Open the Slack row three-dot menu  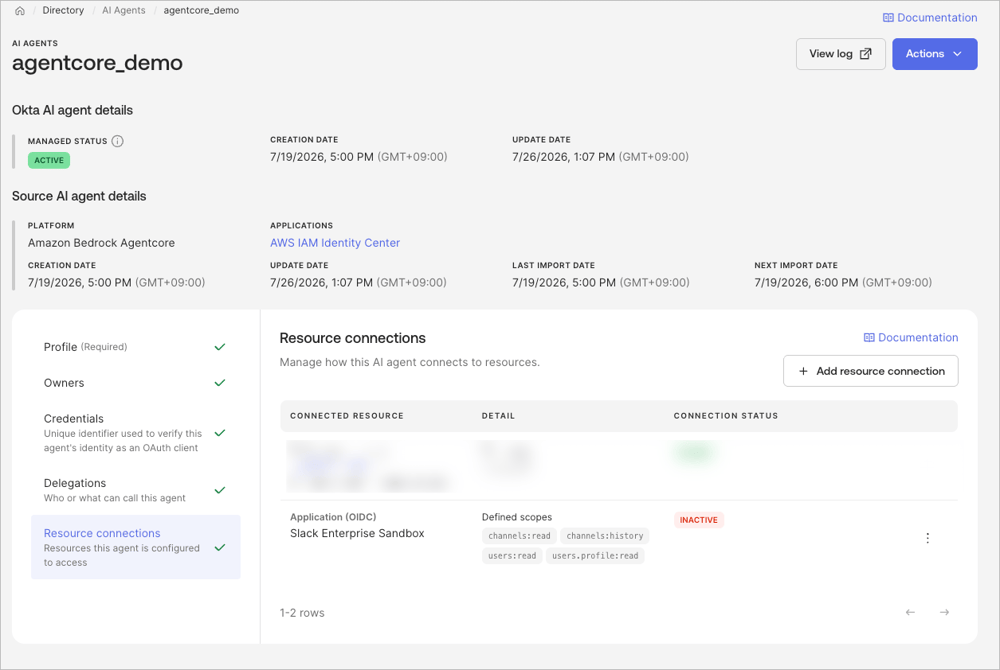point(927,538)
